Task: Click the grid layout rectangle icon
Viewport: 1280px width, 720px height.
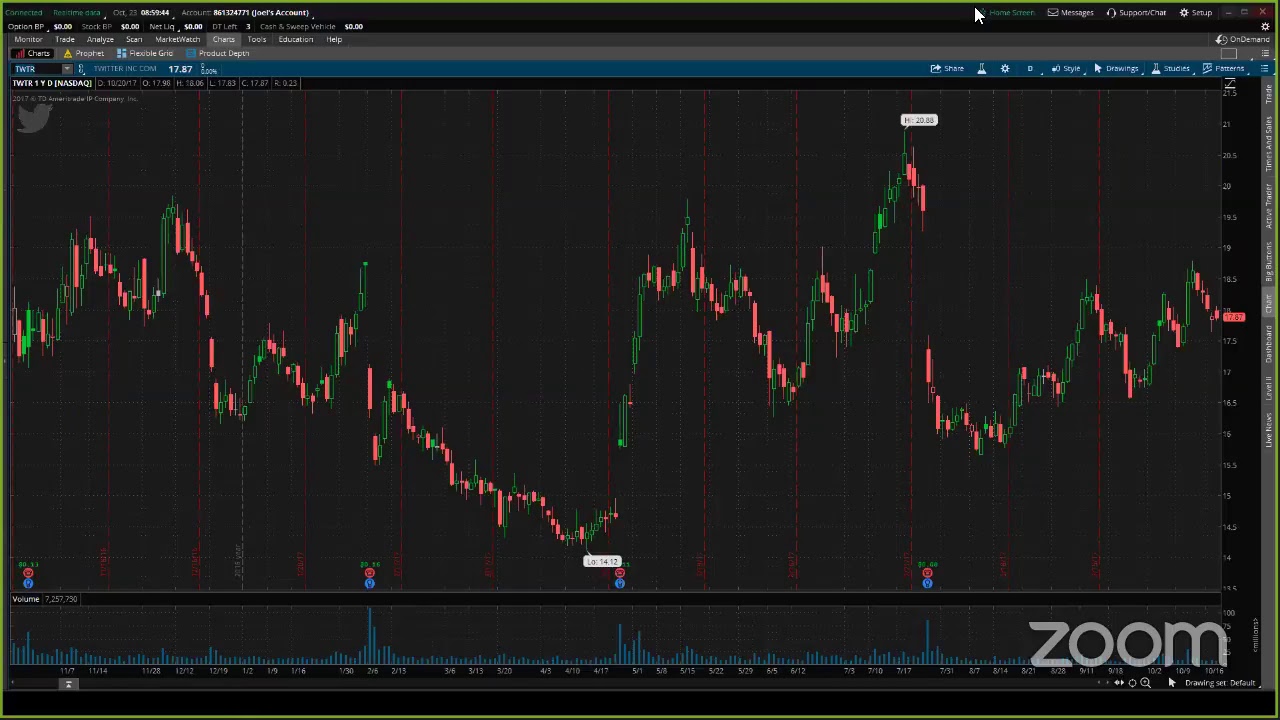Action: 1229,54
